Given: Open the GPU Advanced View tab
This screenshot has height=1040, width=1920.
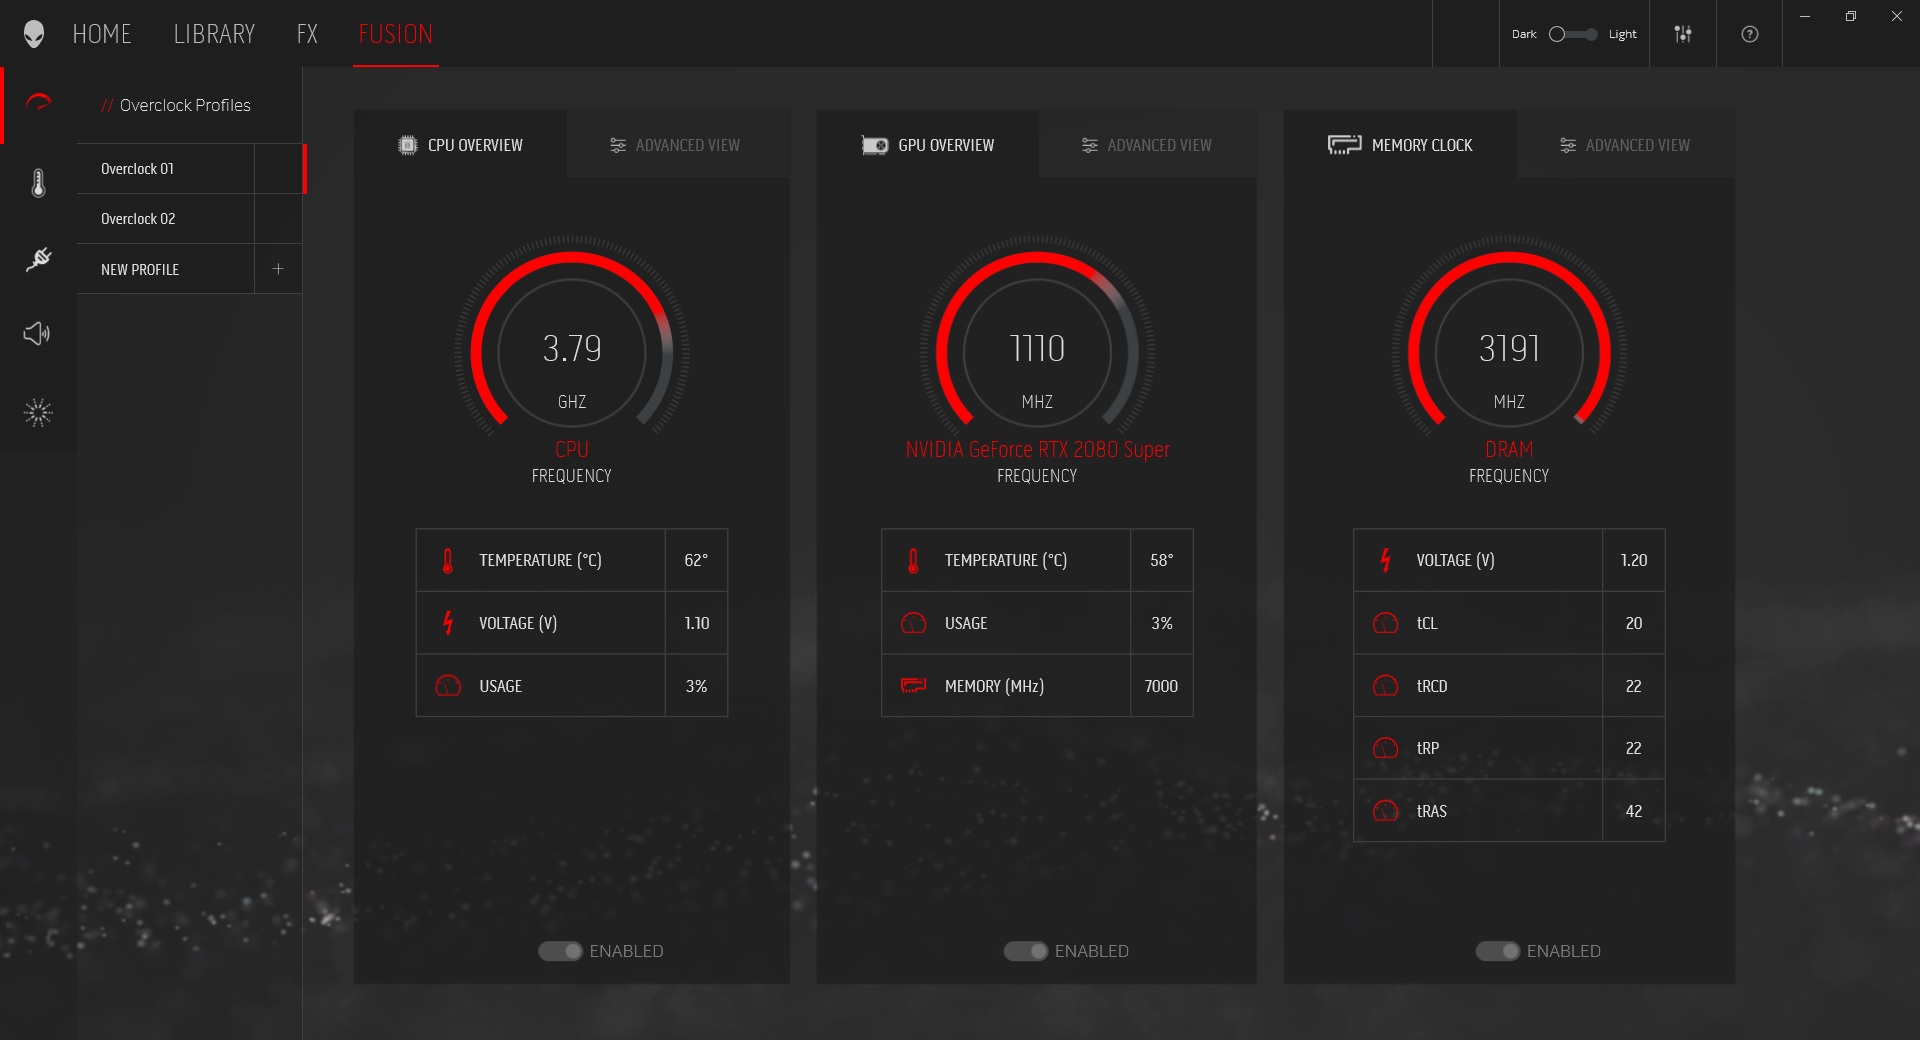Looking at the screenshot, I should 1147,145.
